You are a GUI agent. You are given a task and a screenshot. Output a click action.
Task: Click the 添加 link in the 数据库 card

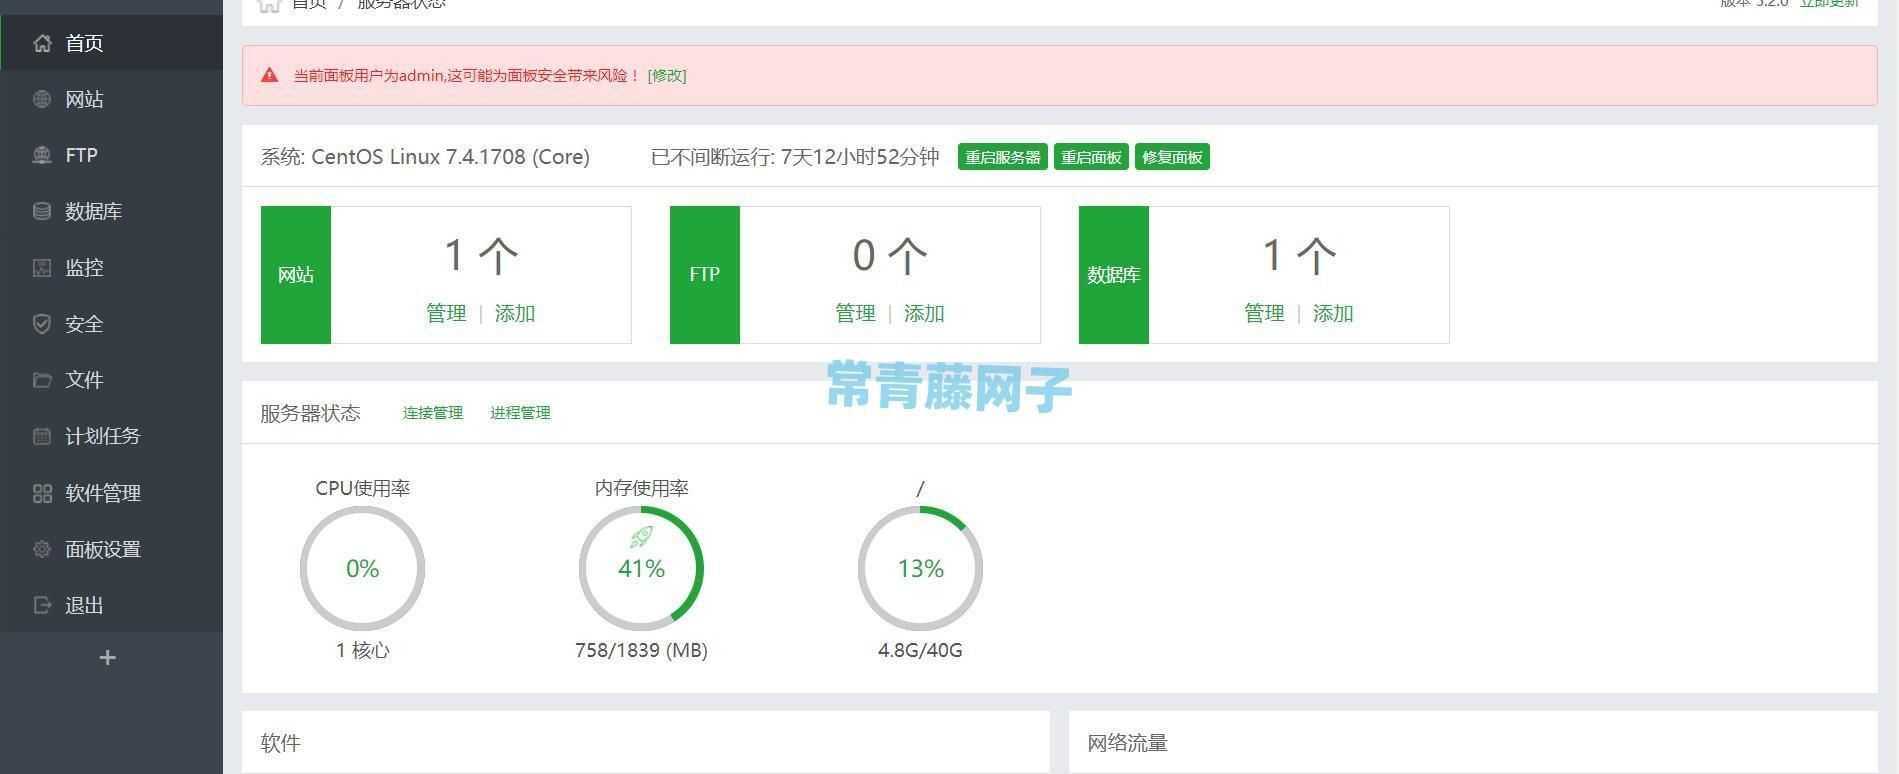pos(1333,314)
